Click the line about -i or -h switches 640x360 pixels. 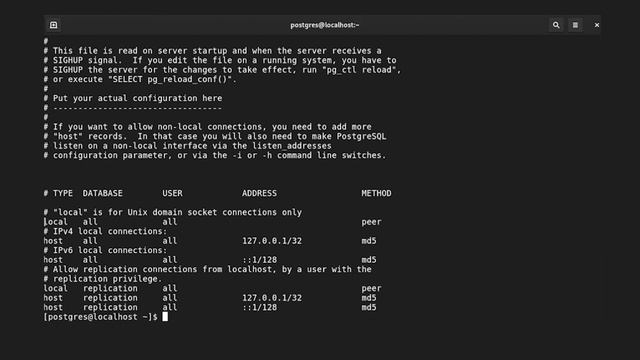[x=215, y=156]
